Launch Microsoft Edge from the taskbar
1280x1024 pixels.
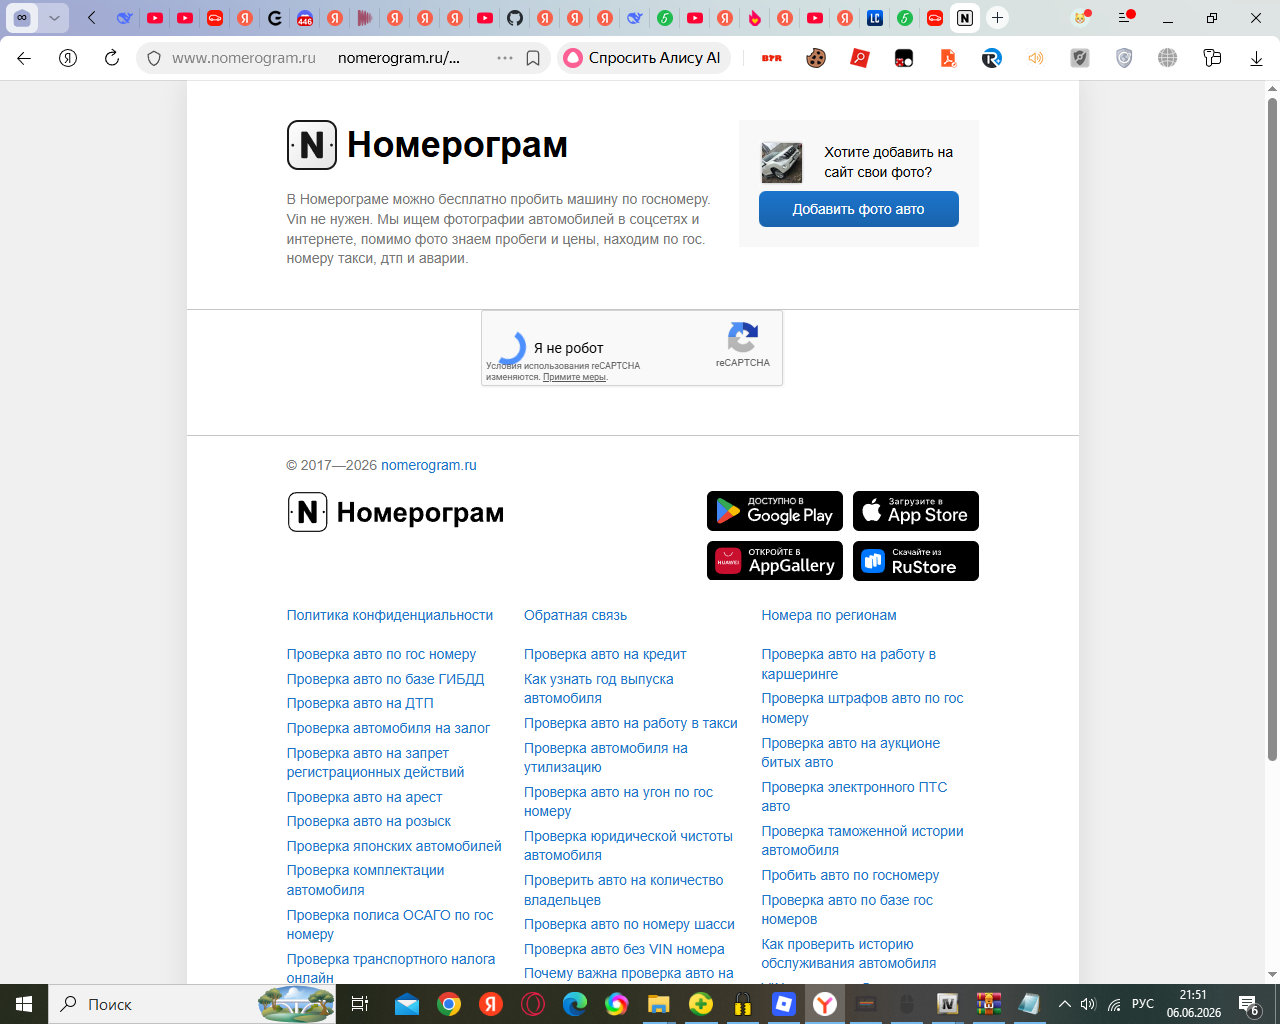click(x=575, y=1004)
